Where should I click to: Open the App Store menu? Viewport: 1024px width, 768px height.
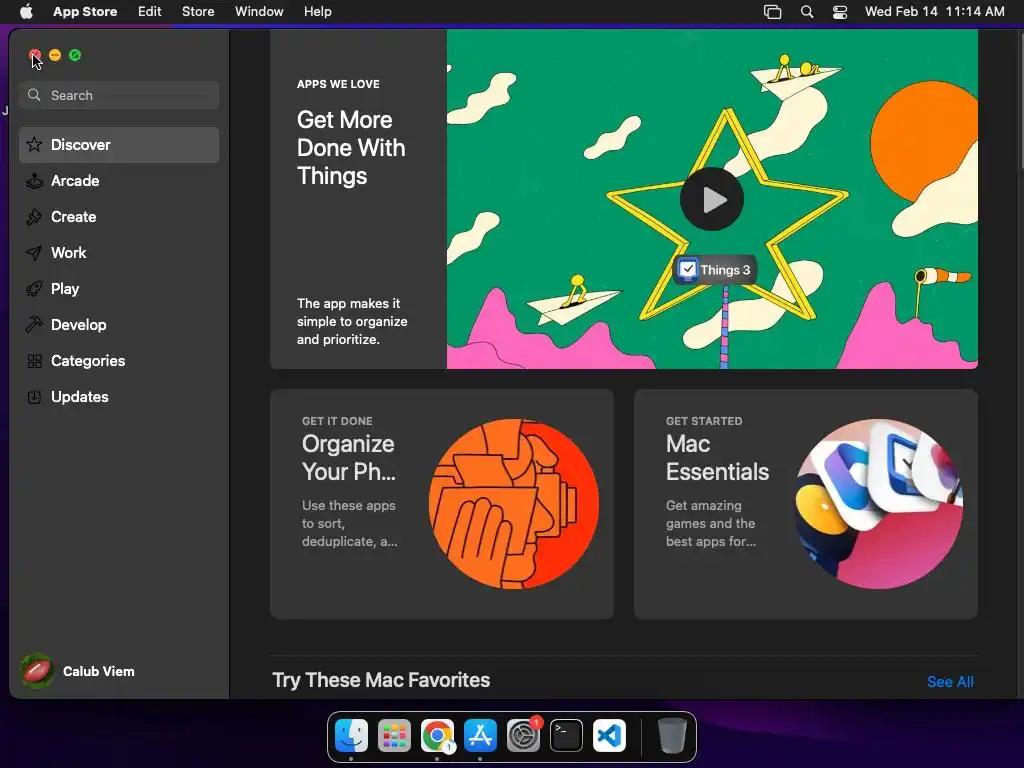pos(85,11)
